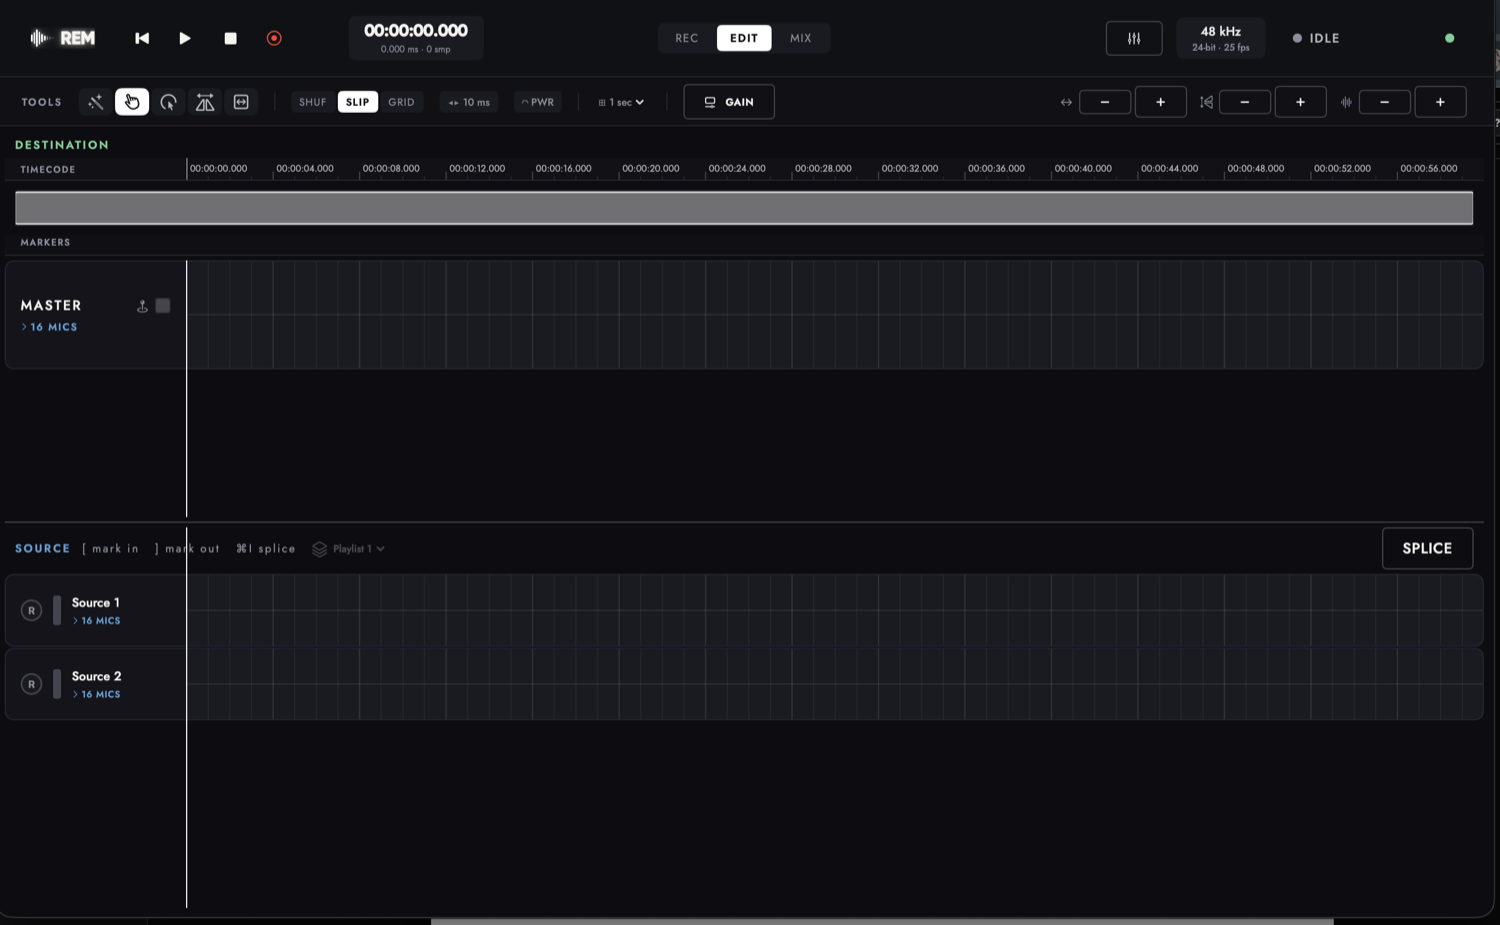Click the SOURCE section label
Screen dimensions: 1500x925
42,549
